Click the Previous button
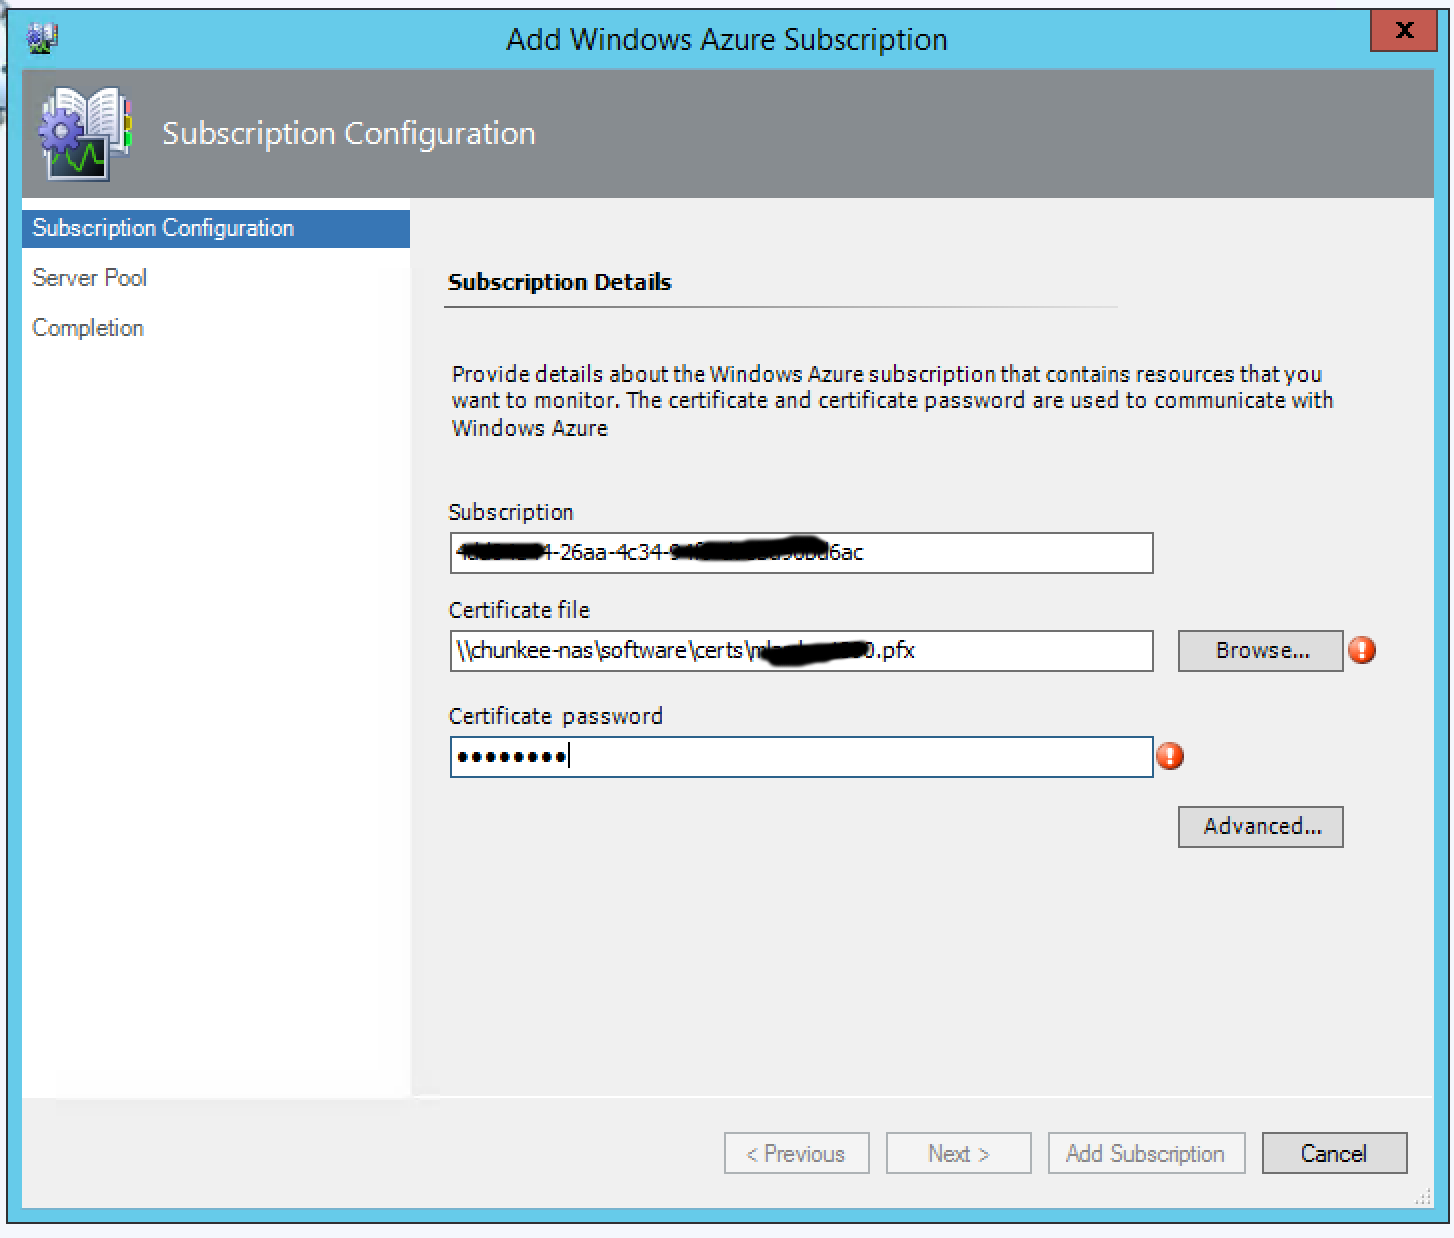 796,1154
